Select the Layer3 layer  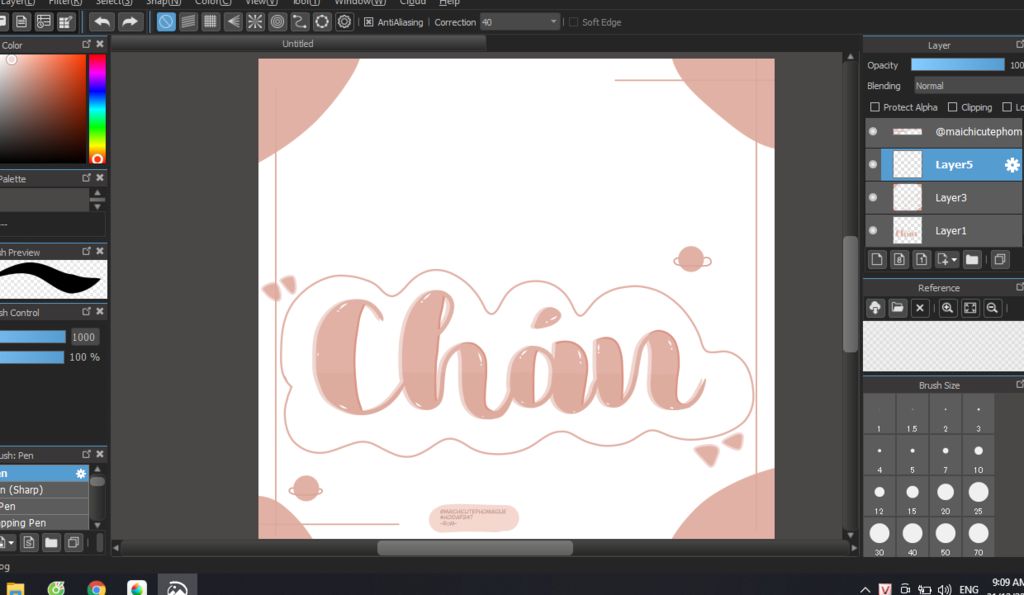click(x=944, y=197)
